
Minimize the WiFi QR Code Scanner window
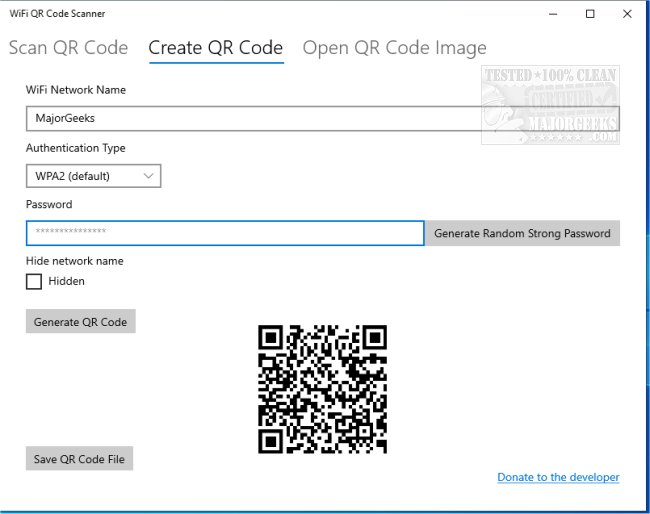click(553, 14)
